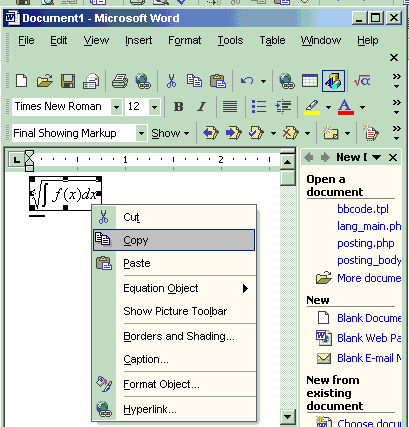The height and width of the screenshot is (427, 409).
Task: Open highlight color dropdown arrow
Action: click(328, 107)
